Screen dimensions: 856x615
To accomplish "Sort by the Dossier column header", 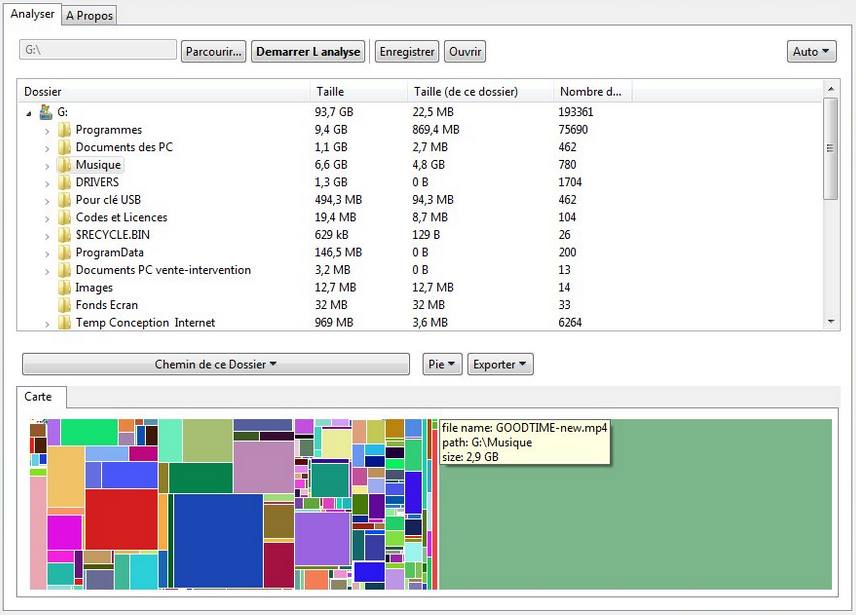I will pyautogui.click(x=164, y=92).
